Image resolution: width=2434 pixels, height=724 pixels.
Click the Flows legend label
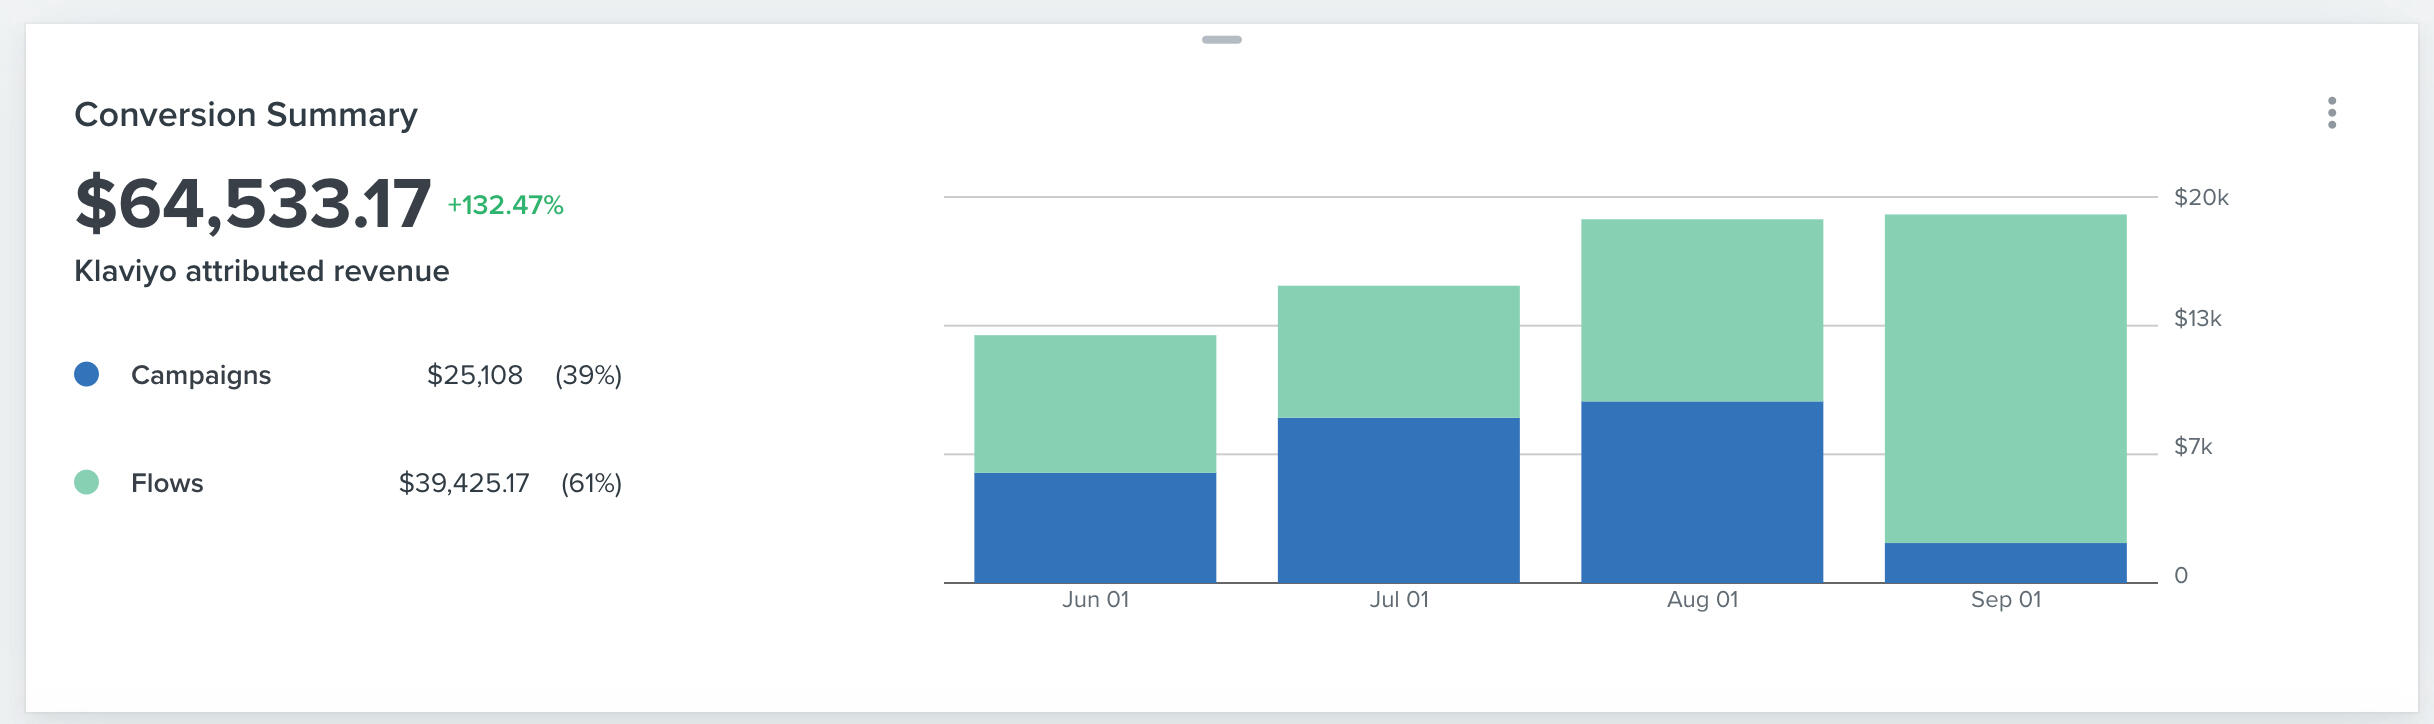pos(167,483)
